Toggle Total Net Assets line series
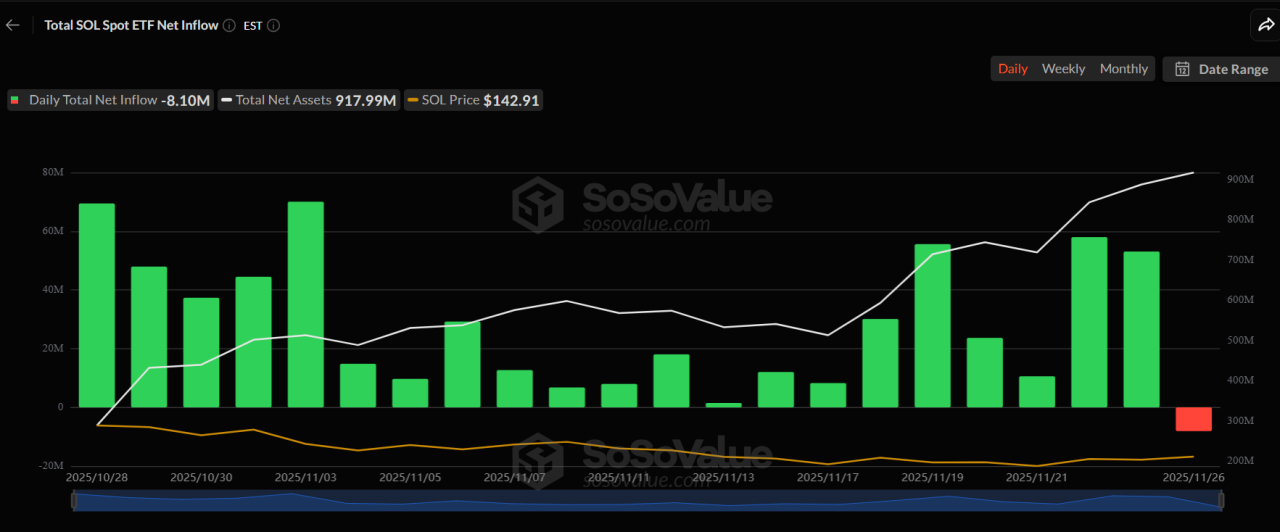The image size is (1280, 532). coord(308,100)
